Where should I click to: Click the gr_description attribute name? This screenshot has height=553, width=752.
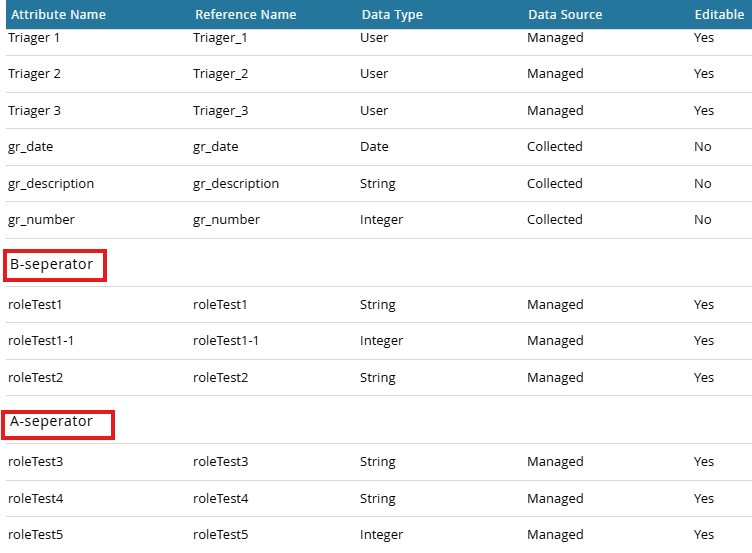(x=51, y=184)
